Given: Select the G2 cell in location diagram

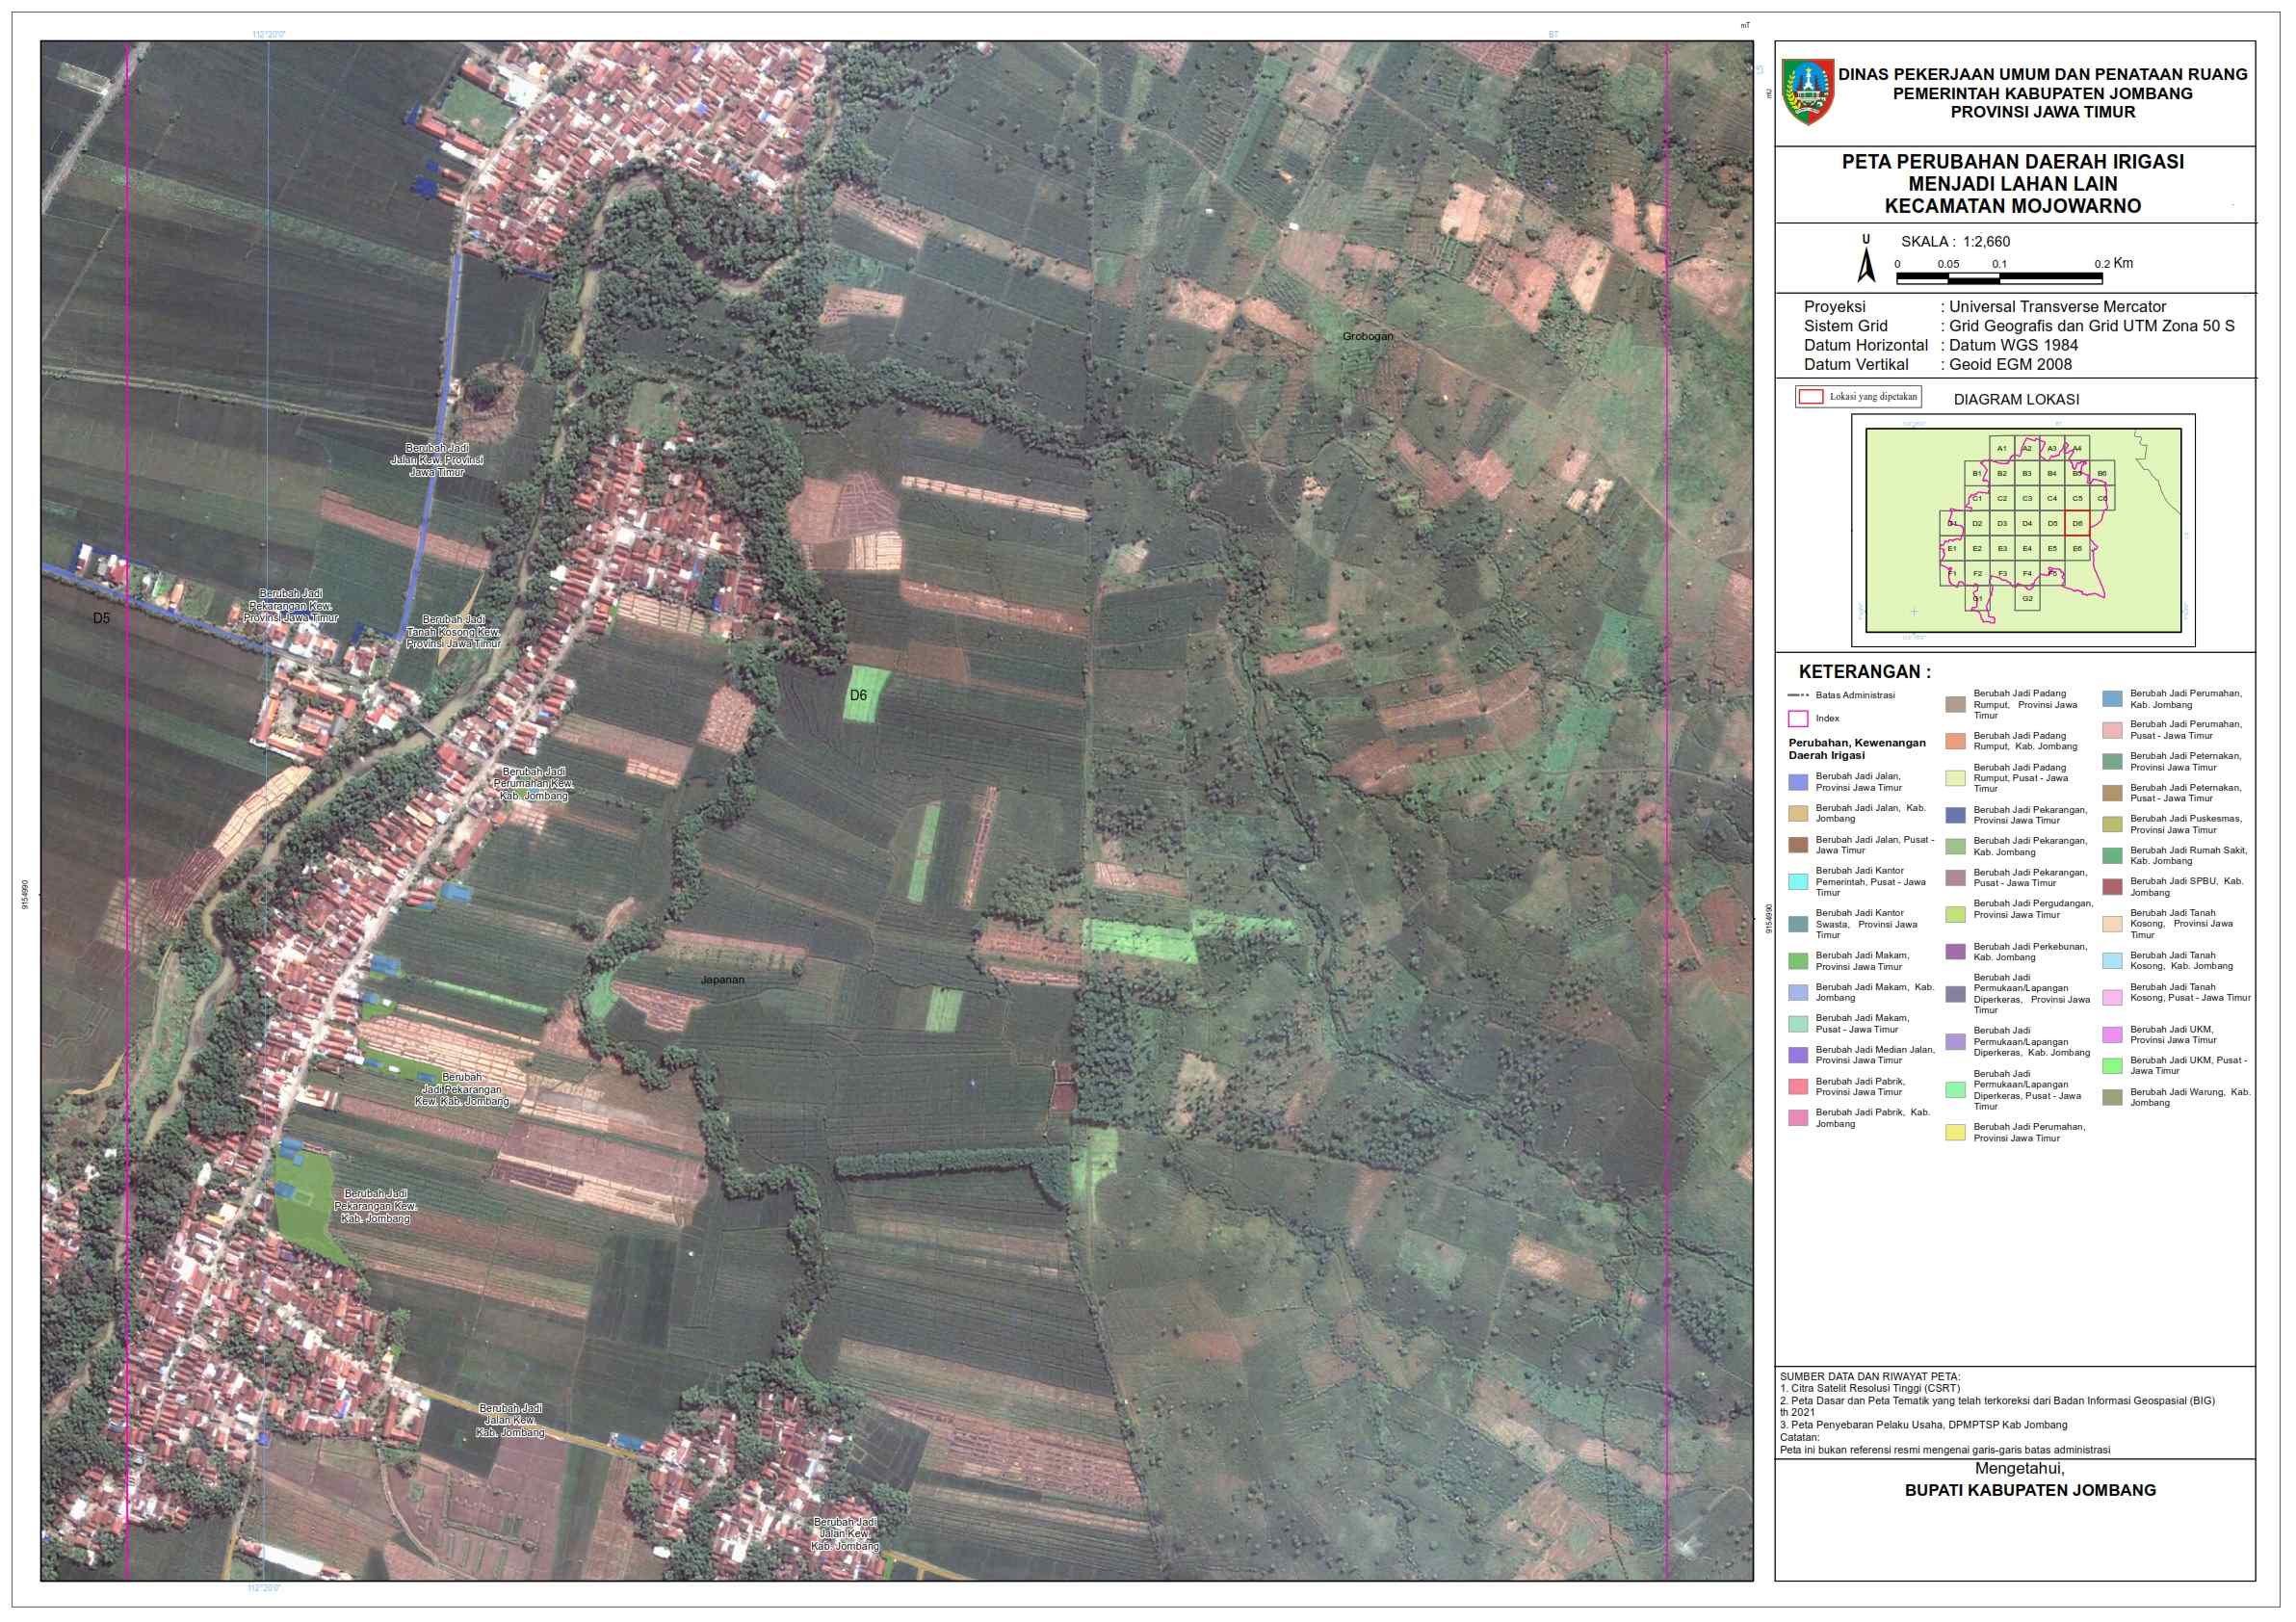Looking at the screenshot, I should [x=2027, y=599].
